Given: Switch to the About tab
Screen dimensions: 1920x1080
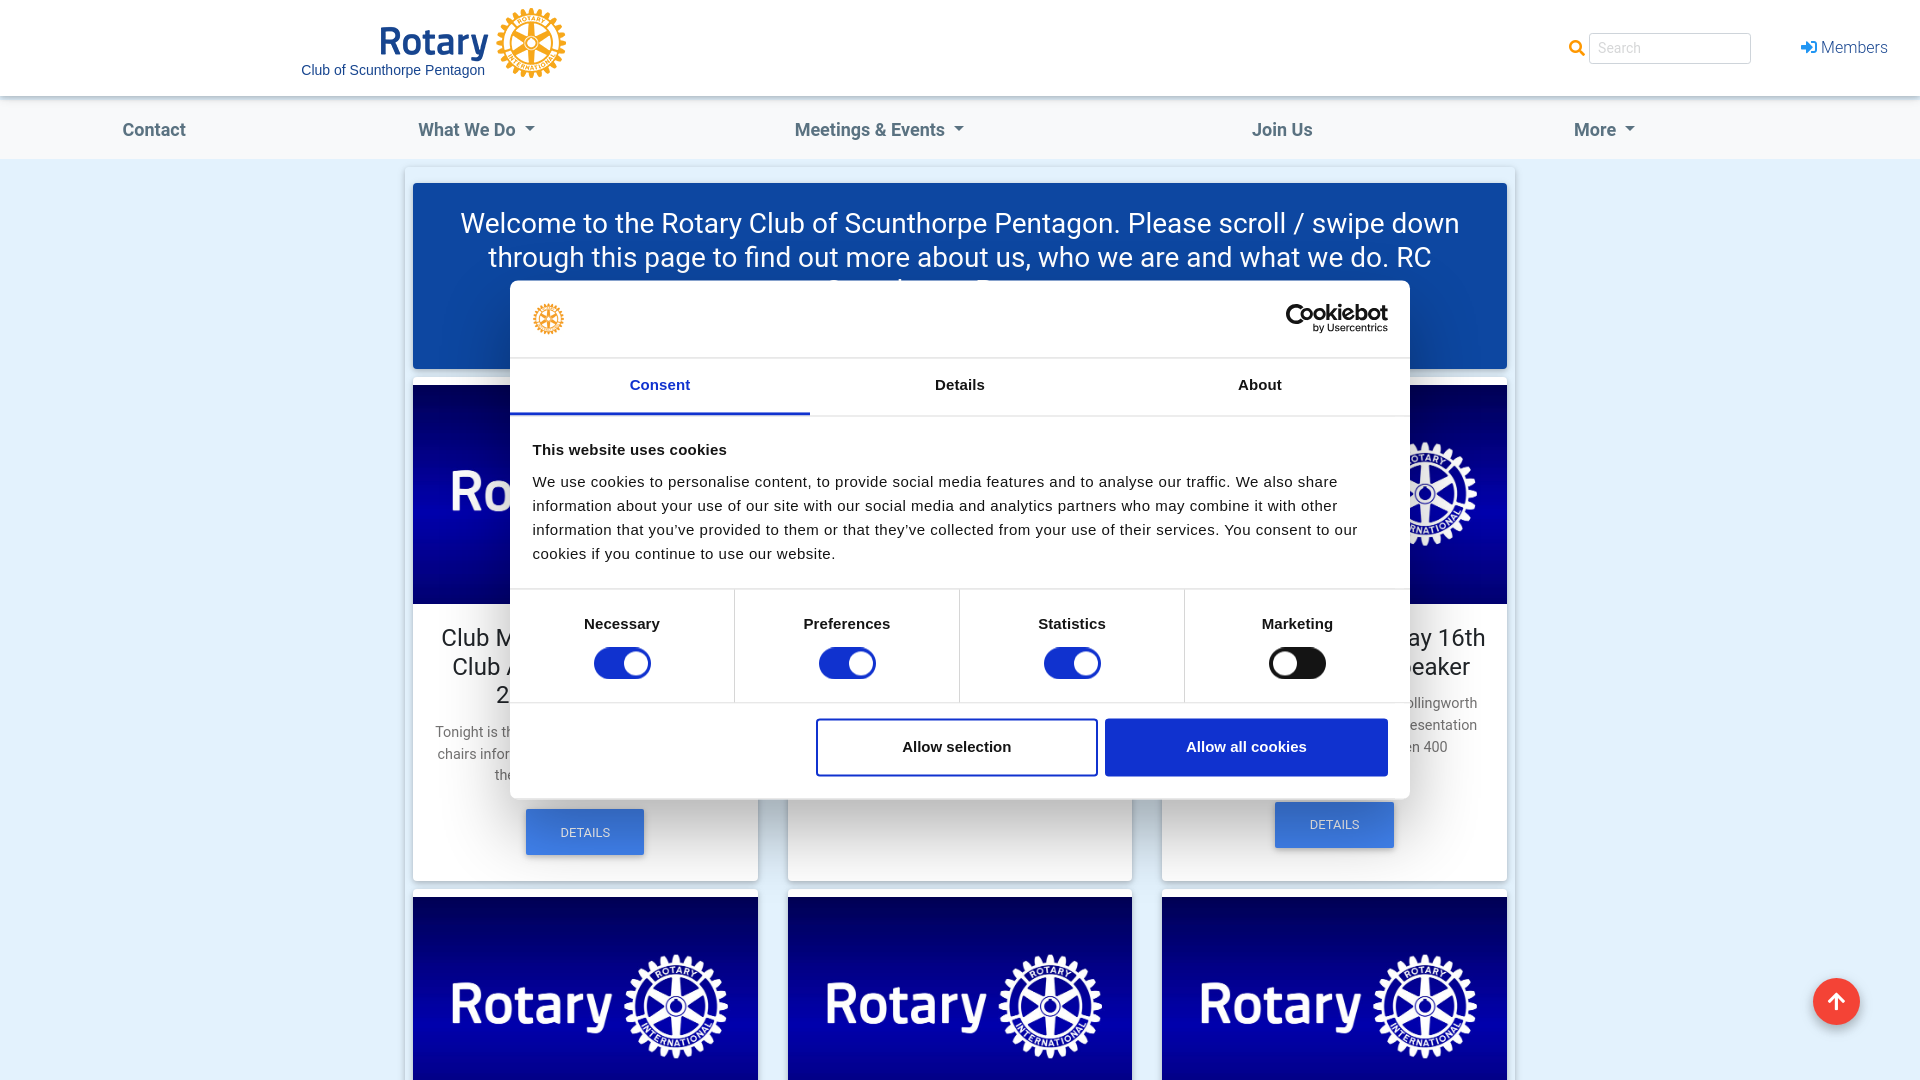Looking at the screenshot, I should click(x=1260, y=386).
